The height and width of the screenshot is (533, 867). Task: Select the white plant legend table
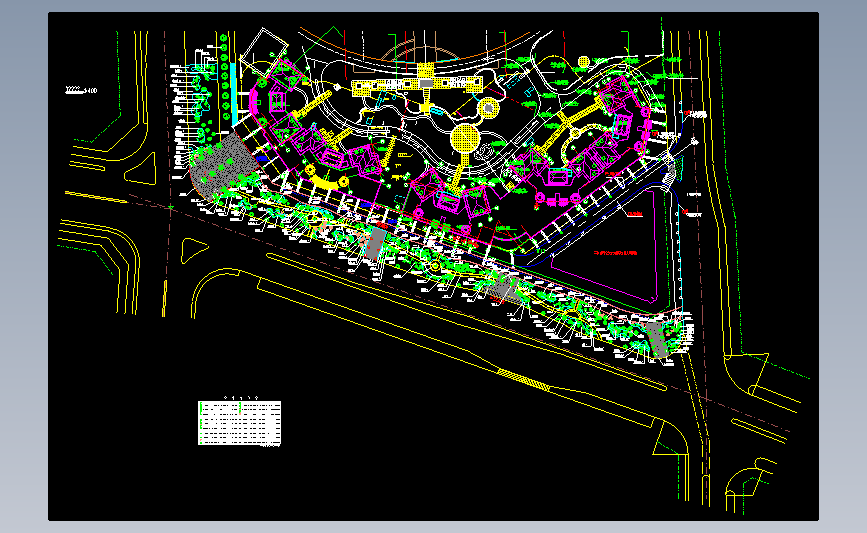tap(239, 423)
